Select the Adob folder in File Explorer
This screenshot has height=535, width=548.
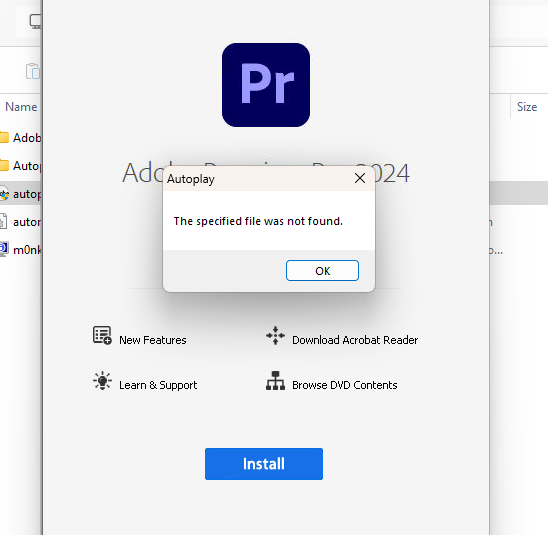21,138
